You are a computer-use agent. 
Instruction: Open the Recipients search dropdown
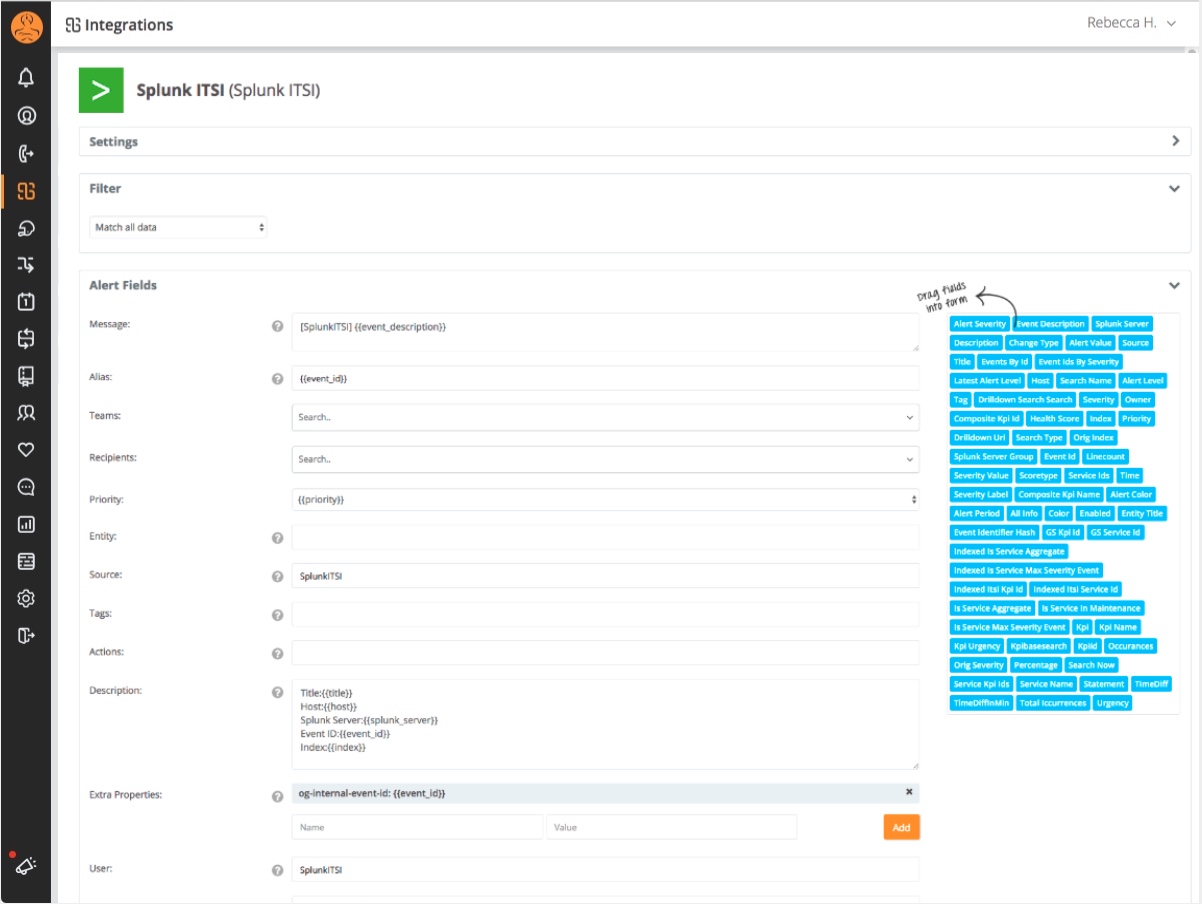click(x=605, y=459)
